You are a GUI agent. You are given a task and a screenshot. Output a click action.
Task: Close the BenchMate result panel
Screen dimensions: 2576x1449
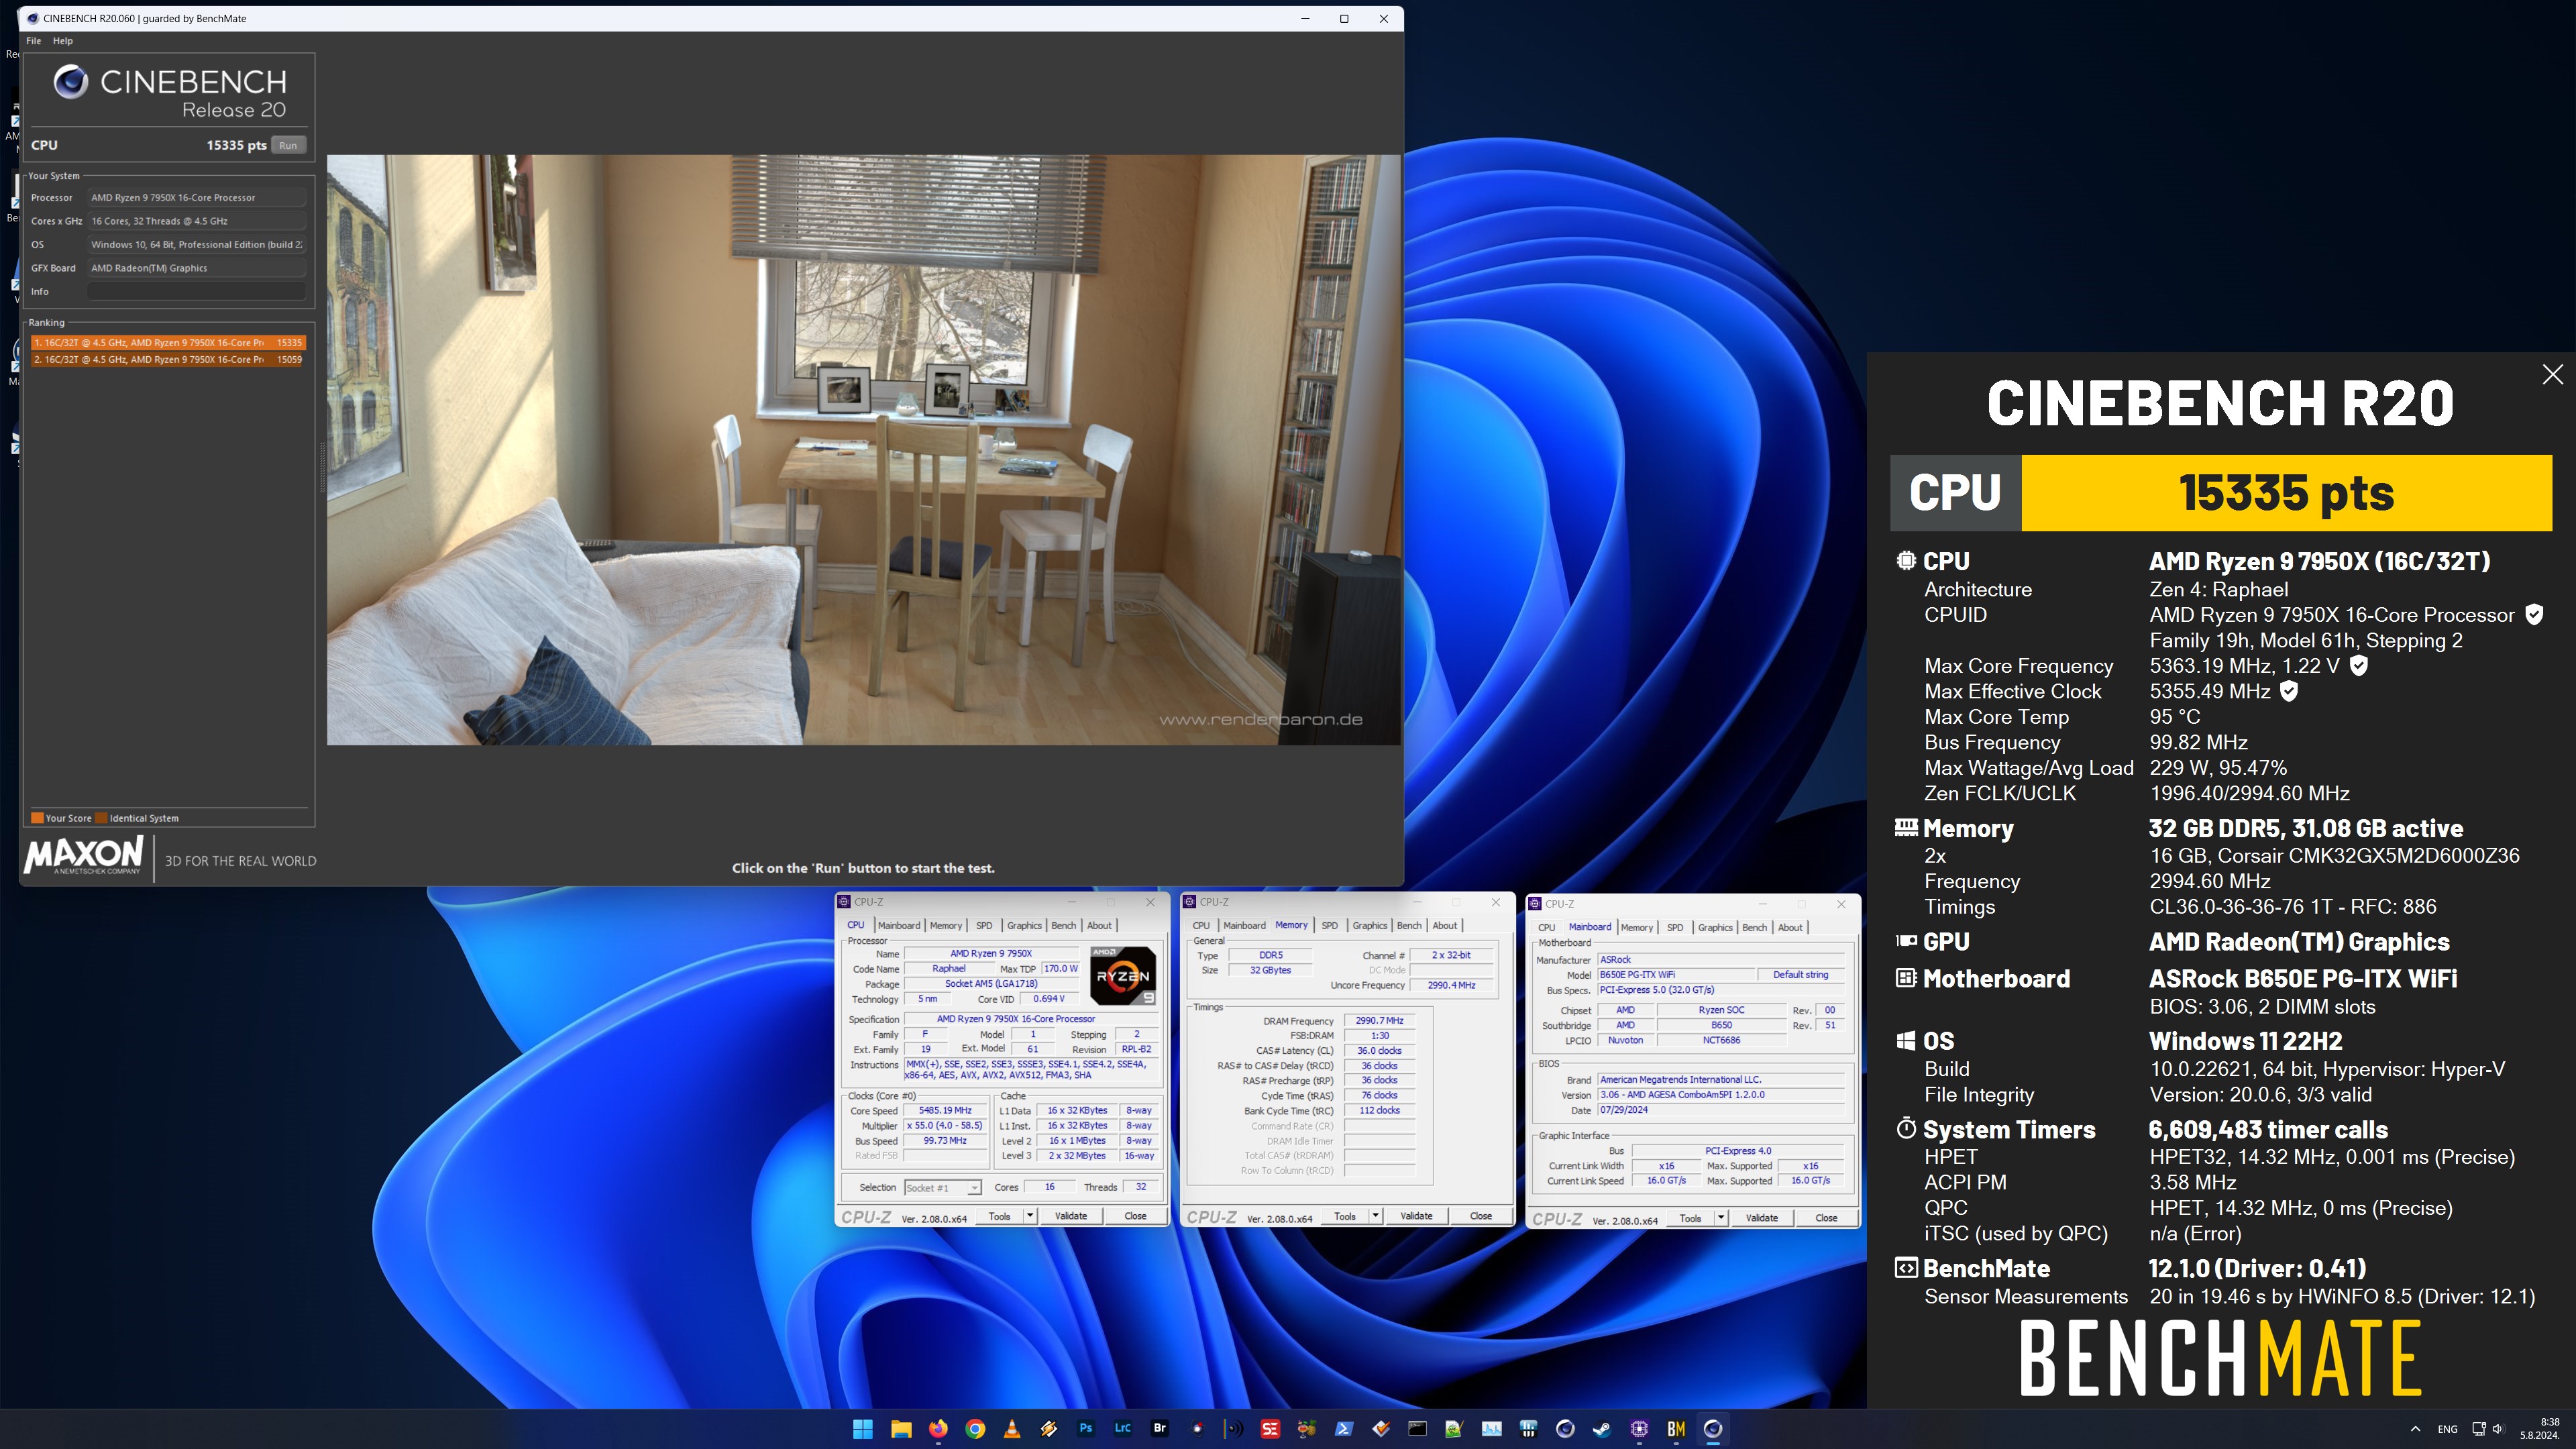pos(2552,374)
